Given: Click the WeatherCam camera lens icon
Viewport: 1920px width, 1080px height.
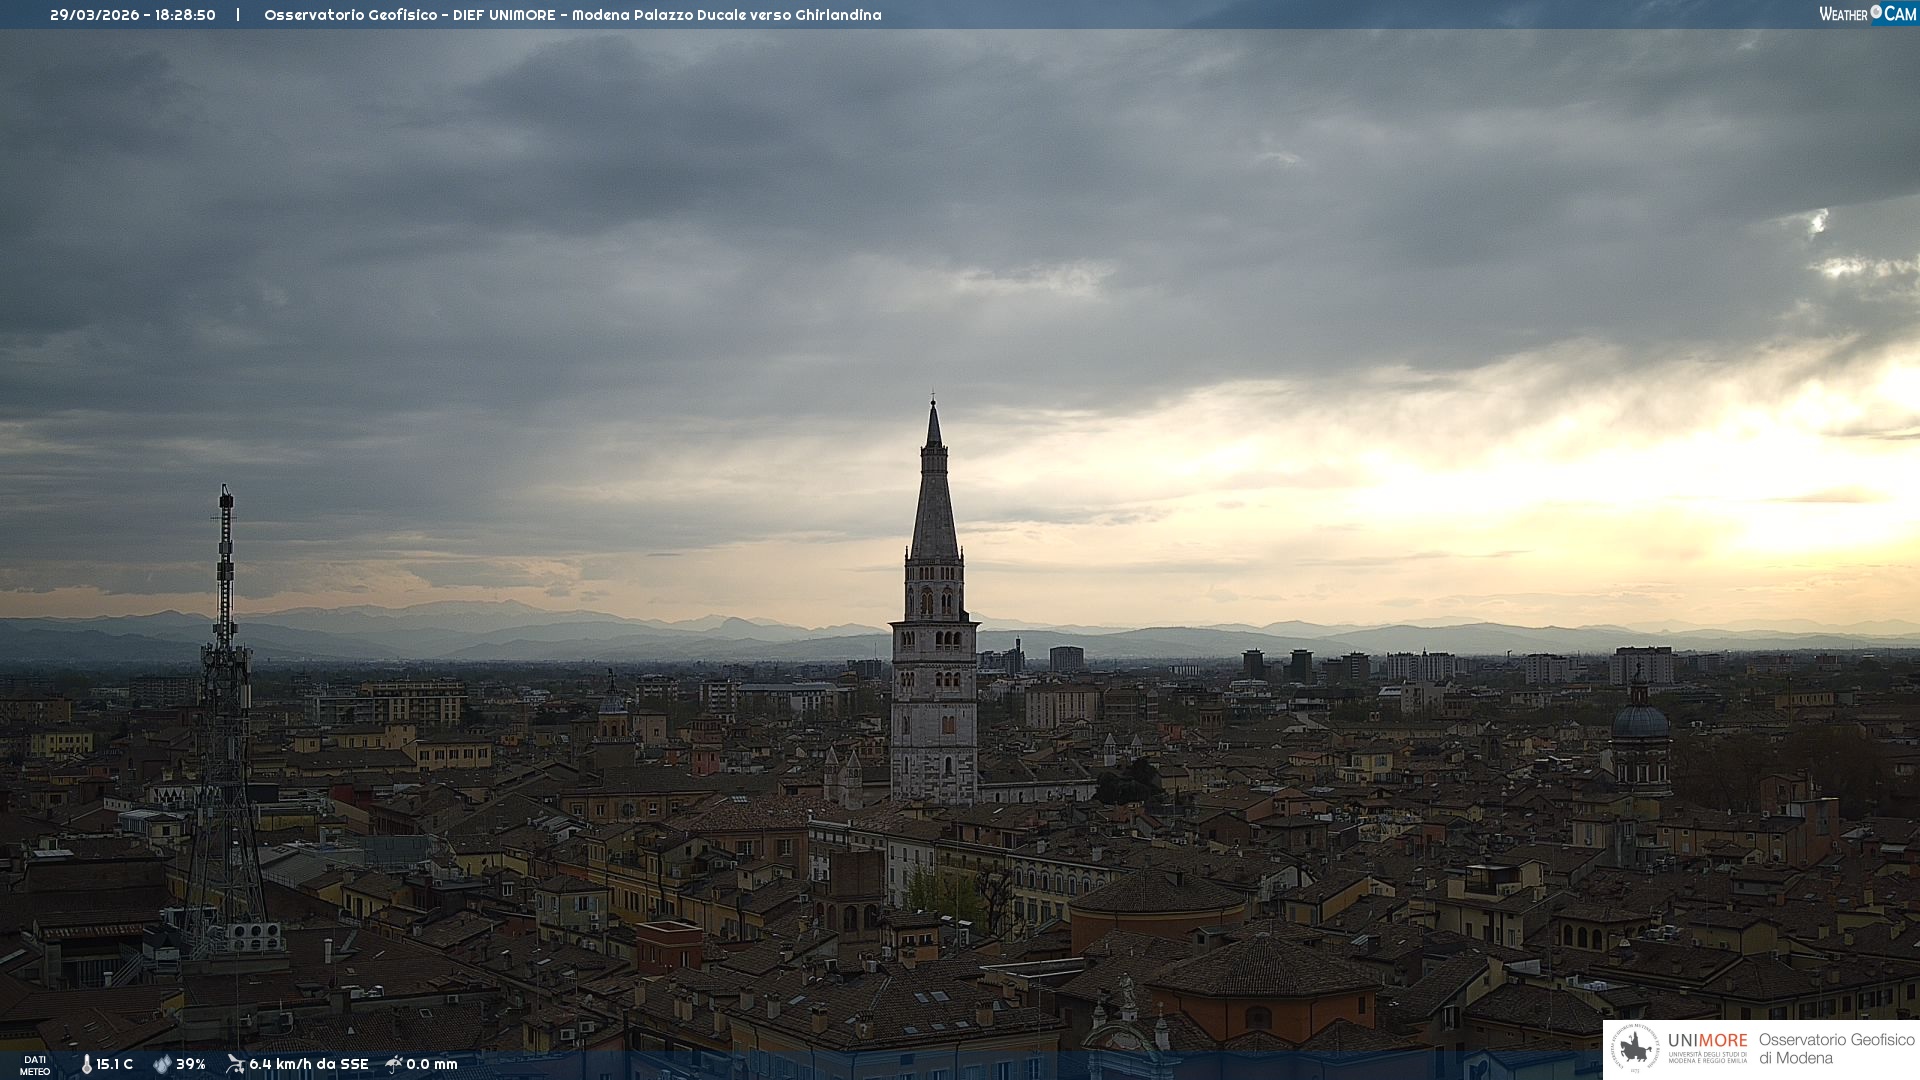Looking at the screenshot, I should (1876, 12).
